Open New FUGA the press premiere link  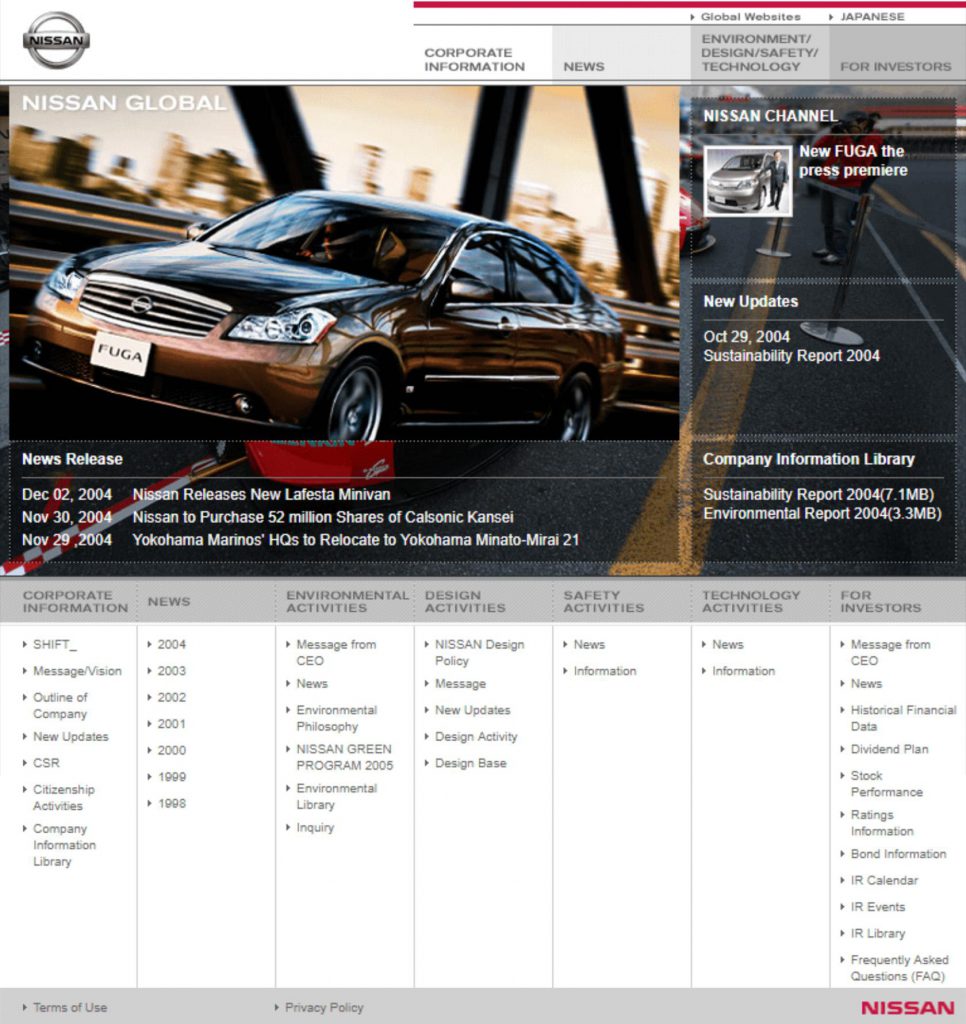[x=853, y=161]
